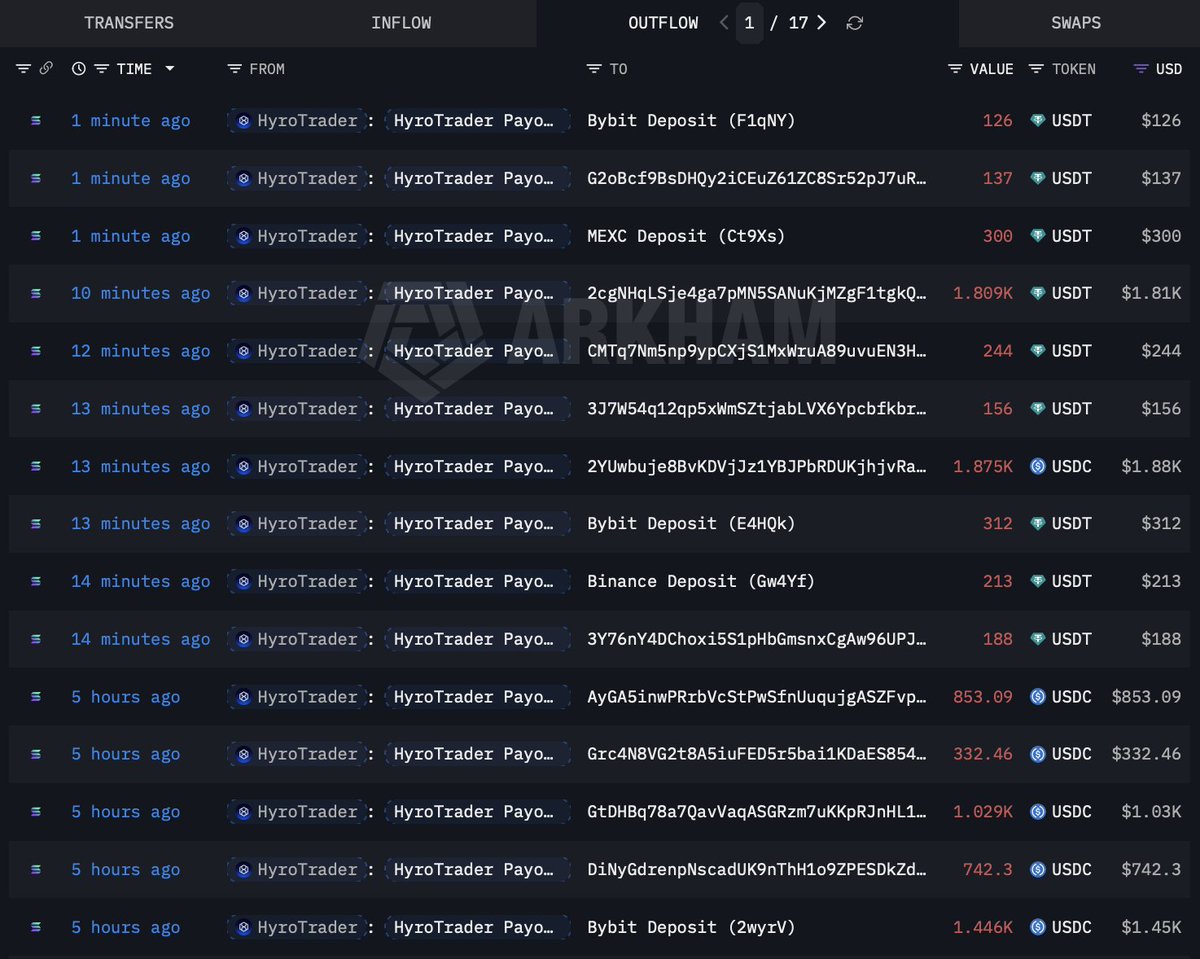1200x959 pixels.
Task: Open Bybit Deposit (E4HQk) address
Action: (x=691, y=524)
